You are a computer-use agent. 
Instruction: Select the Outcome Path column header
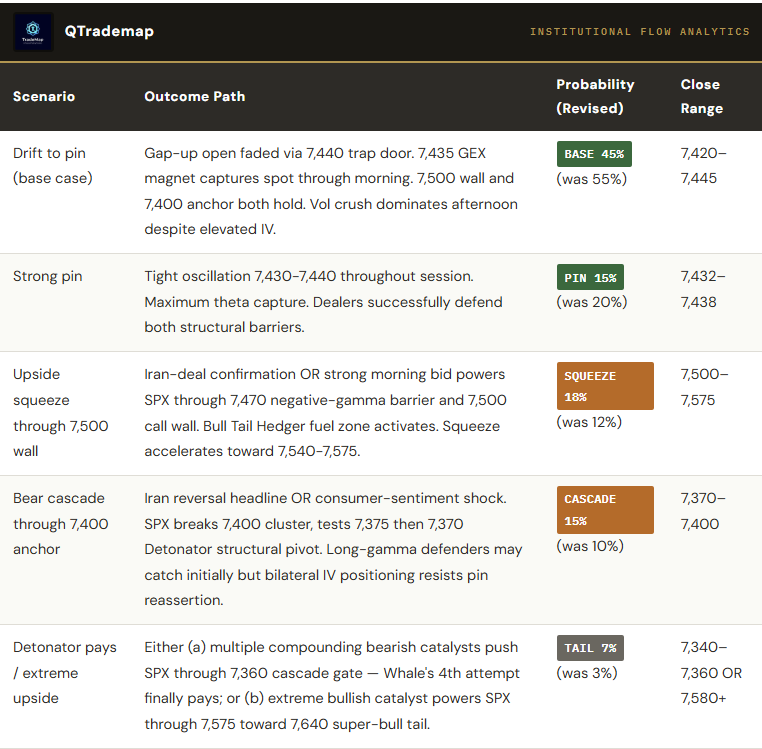194,96
